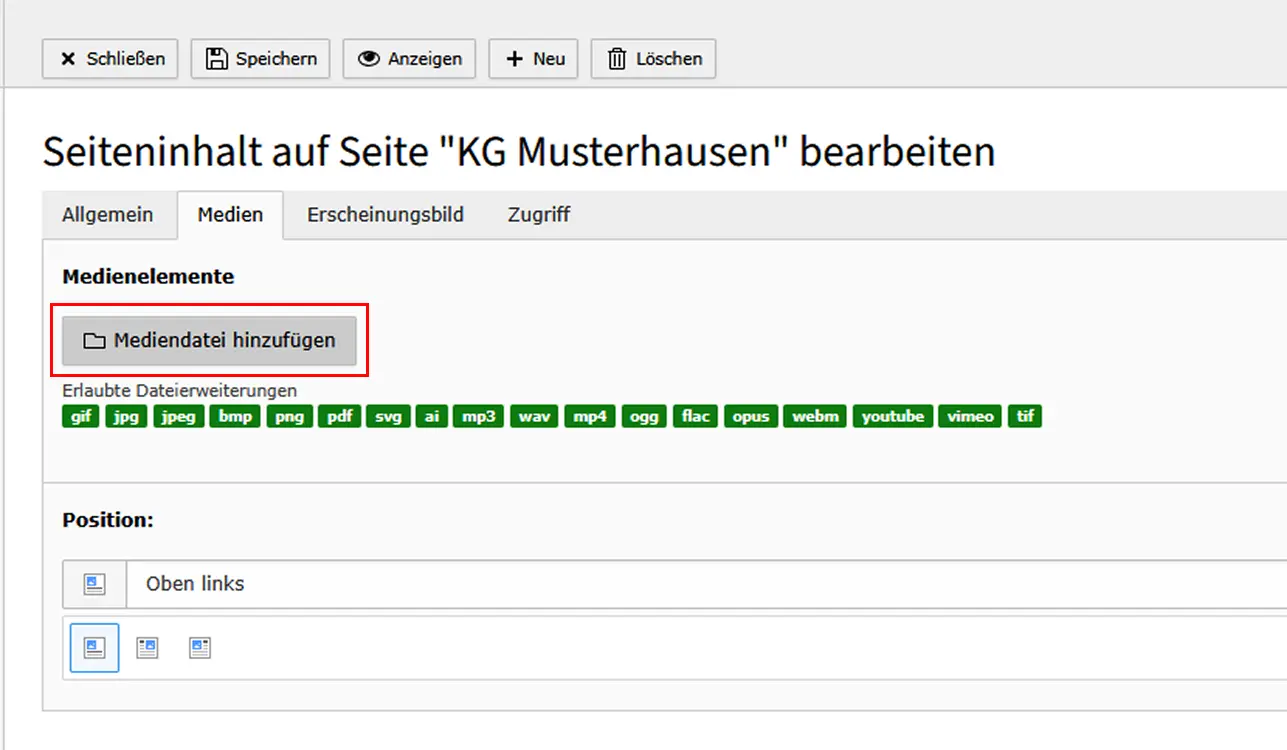Screen dimensions: 1287x750
Task: Save the content via Speichern
Action: [x=260, y=59]
